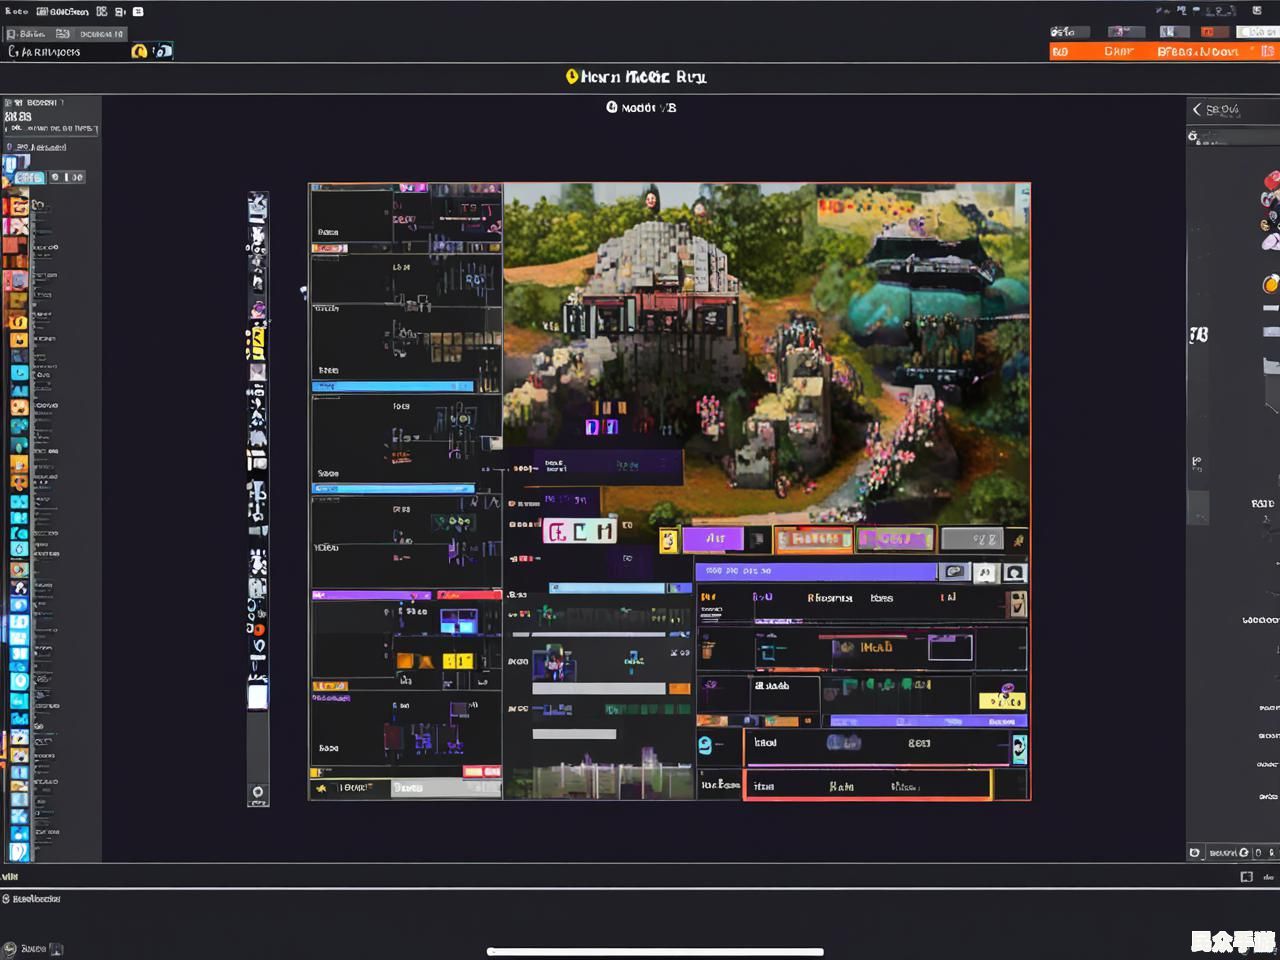Click the middle icon beside the long purple bar
Image resolution: width=1280 pixels, height=960 pixels.
click(986, 573)
